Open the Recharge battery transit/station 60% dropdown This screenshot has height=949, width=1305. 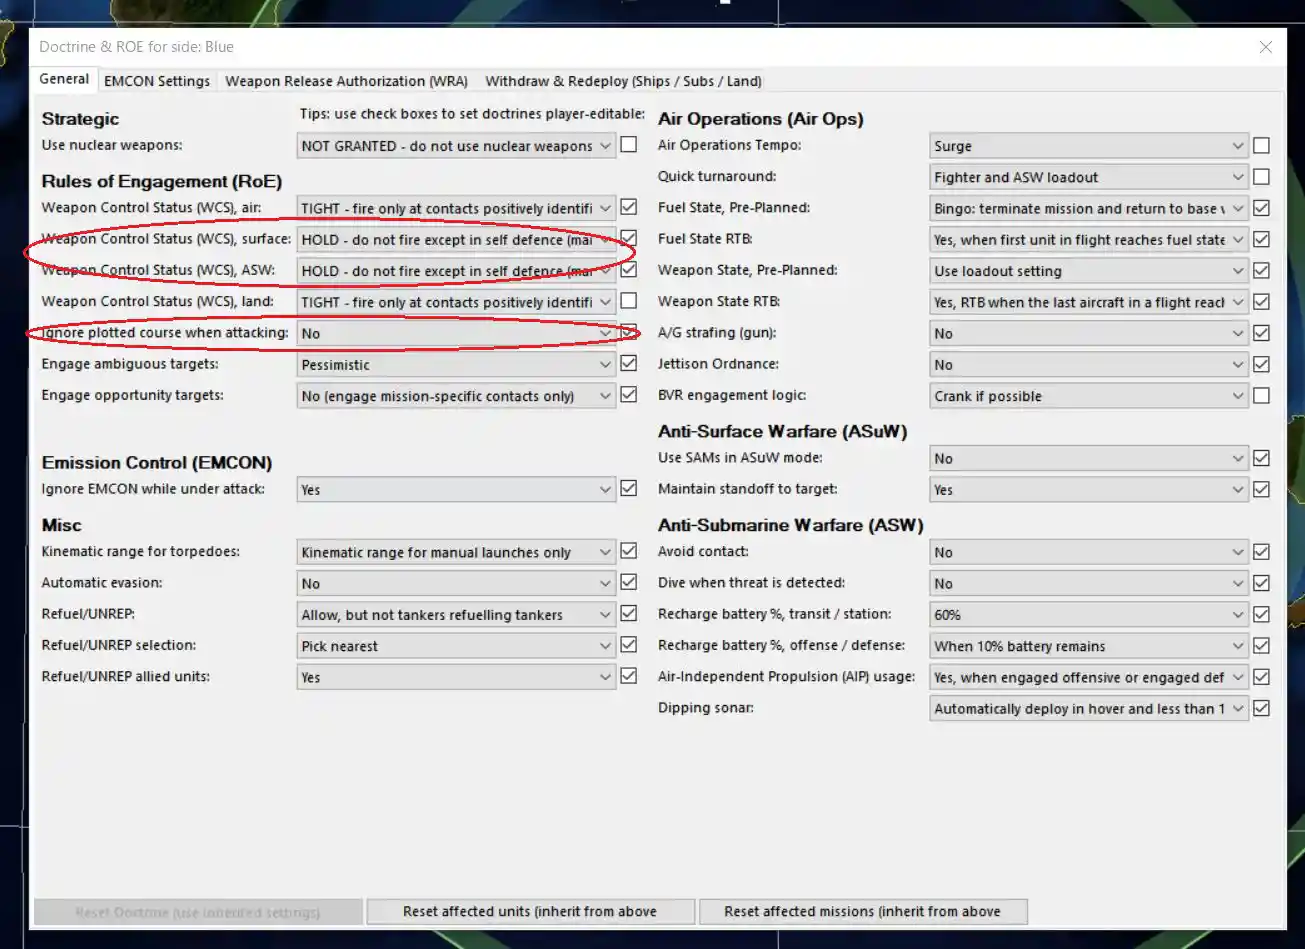point(1088,615)
